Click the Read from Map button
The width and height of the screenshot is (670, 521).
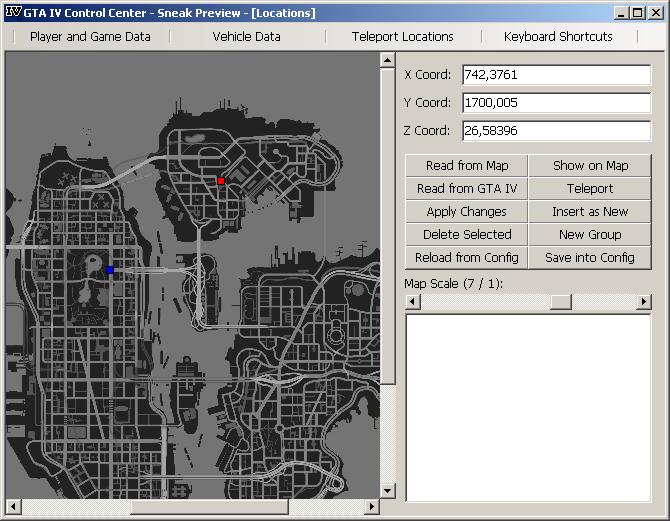coord(467,165)
